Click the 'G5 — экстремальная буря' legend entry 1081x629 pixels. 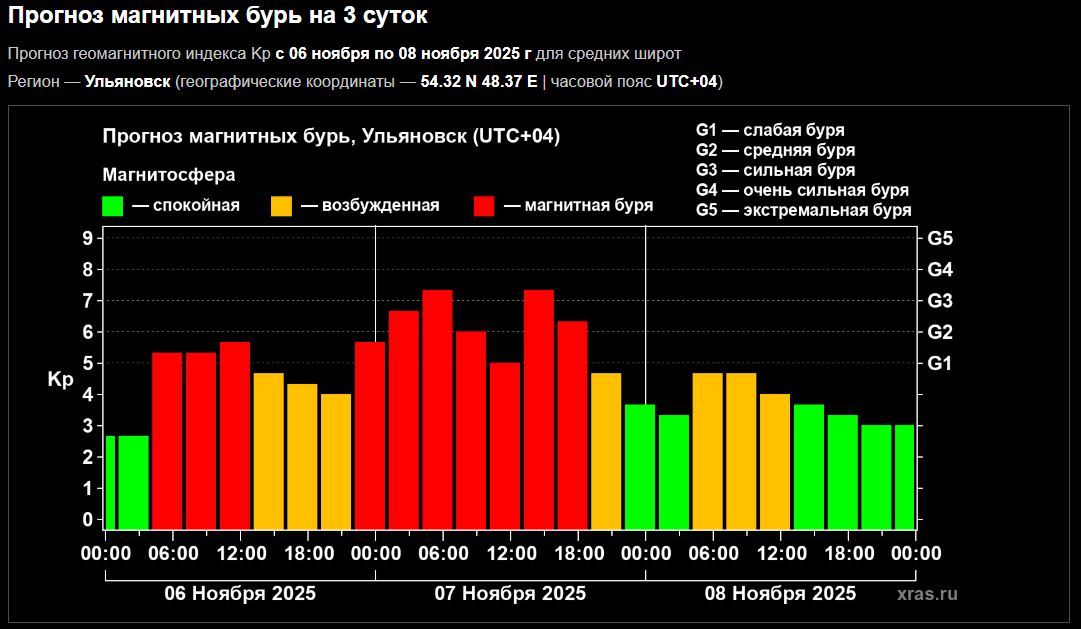(x=803, y=210)
